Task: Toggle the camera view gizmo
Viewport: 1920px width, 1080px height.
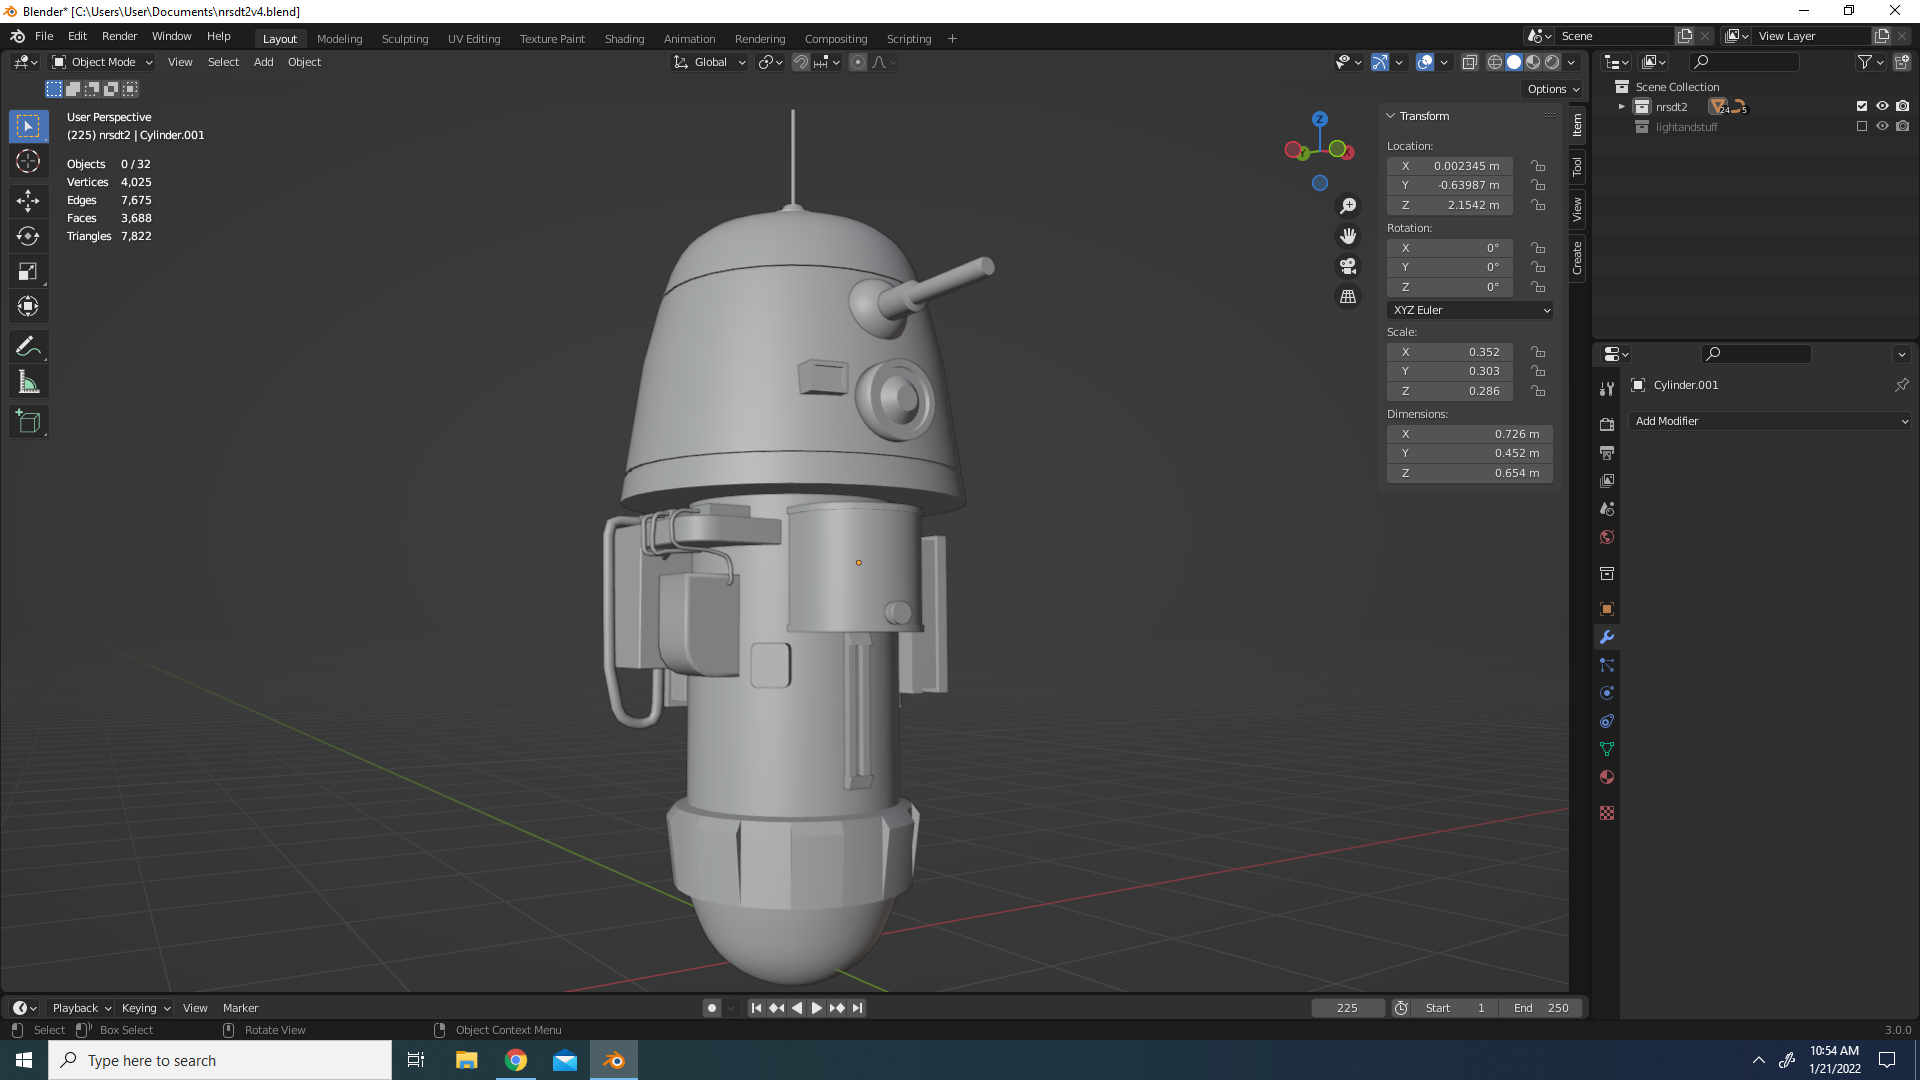Action: click(x=1348, y=266)
